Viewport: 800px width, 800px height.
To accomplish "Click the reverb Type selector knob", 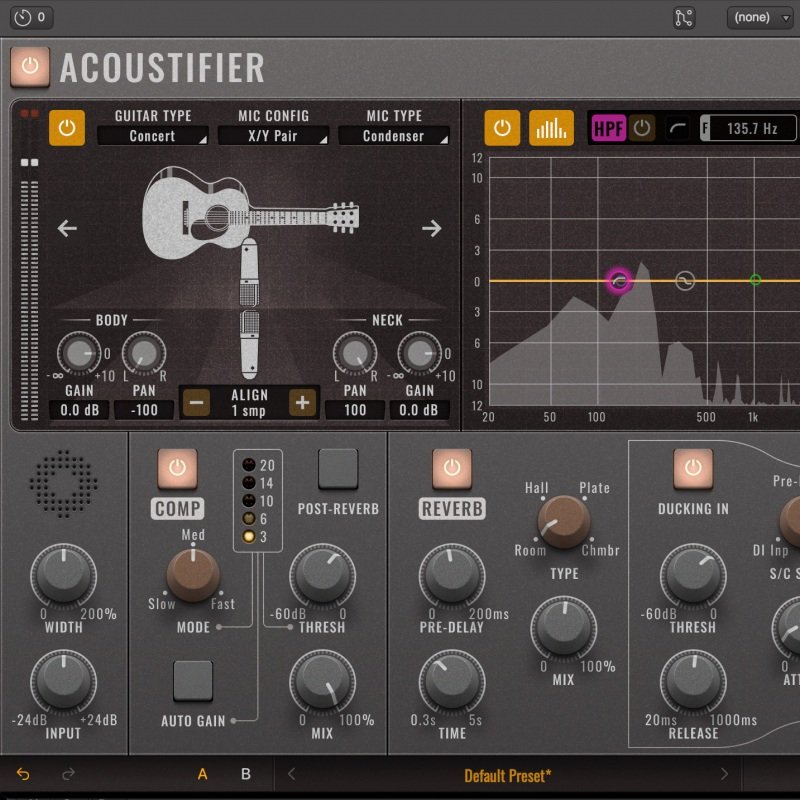I will (x=564, y=521).
